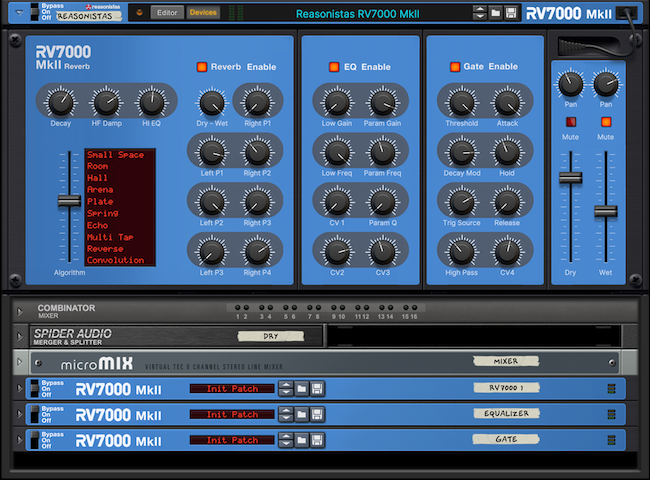Click the Param Gain knob
Screen dimensions: 650x480
pos(383,103)
